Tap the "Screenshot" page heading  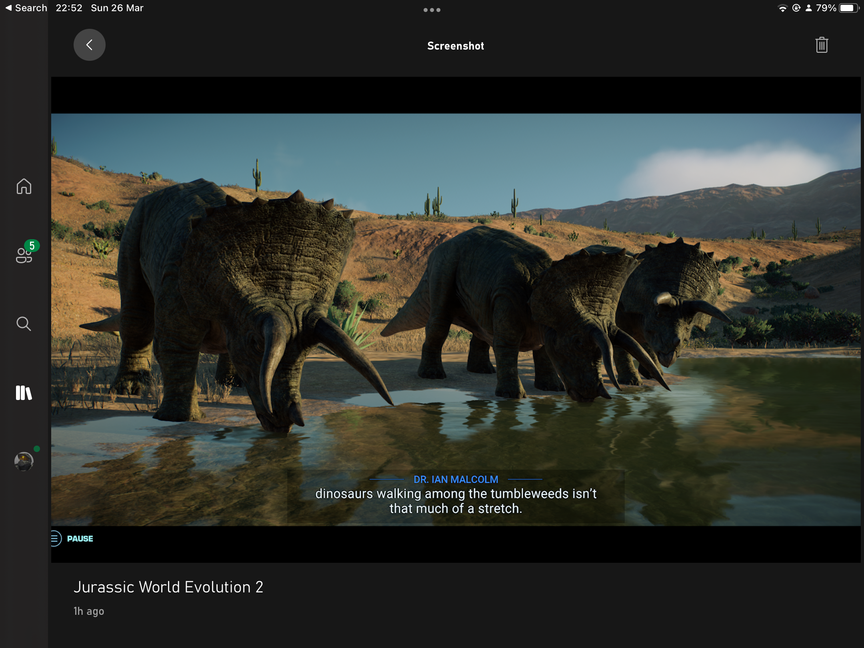pos(456,46)
